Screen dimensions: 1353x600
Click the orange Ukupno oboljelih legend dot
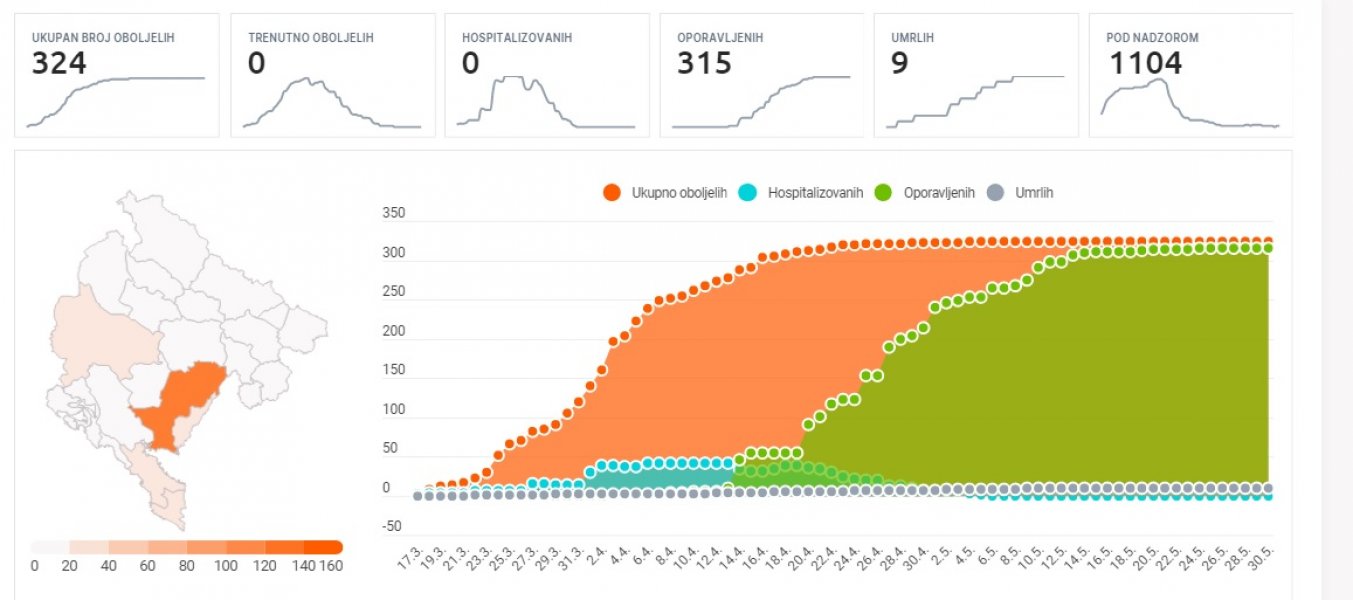[x=613, y=193]
